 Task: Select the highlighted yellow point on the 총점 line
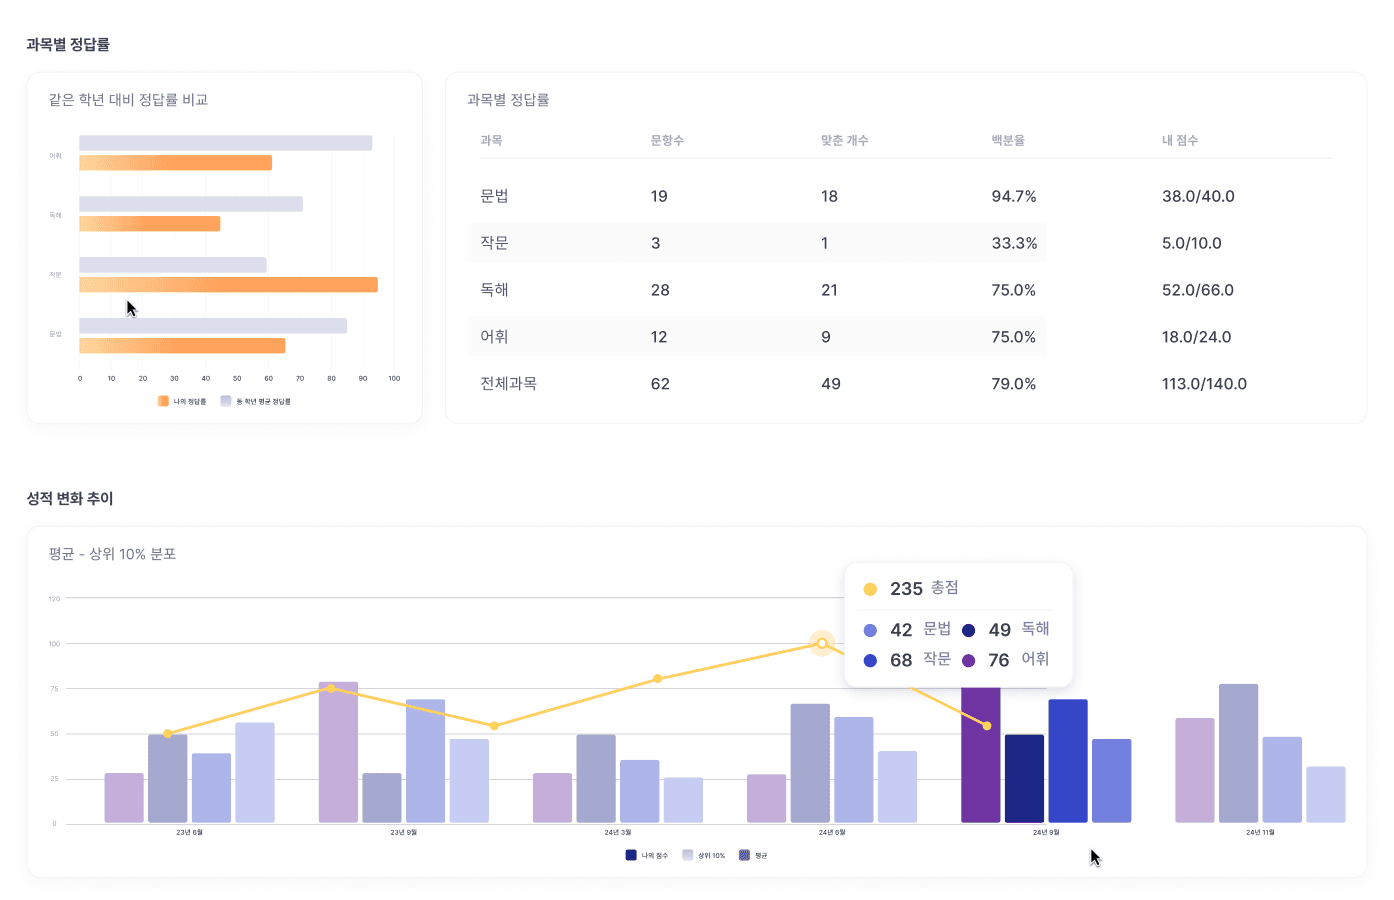821,644
